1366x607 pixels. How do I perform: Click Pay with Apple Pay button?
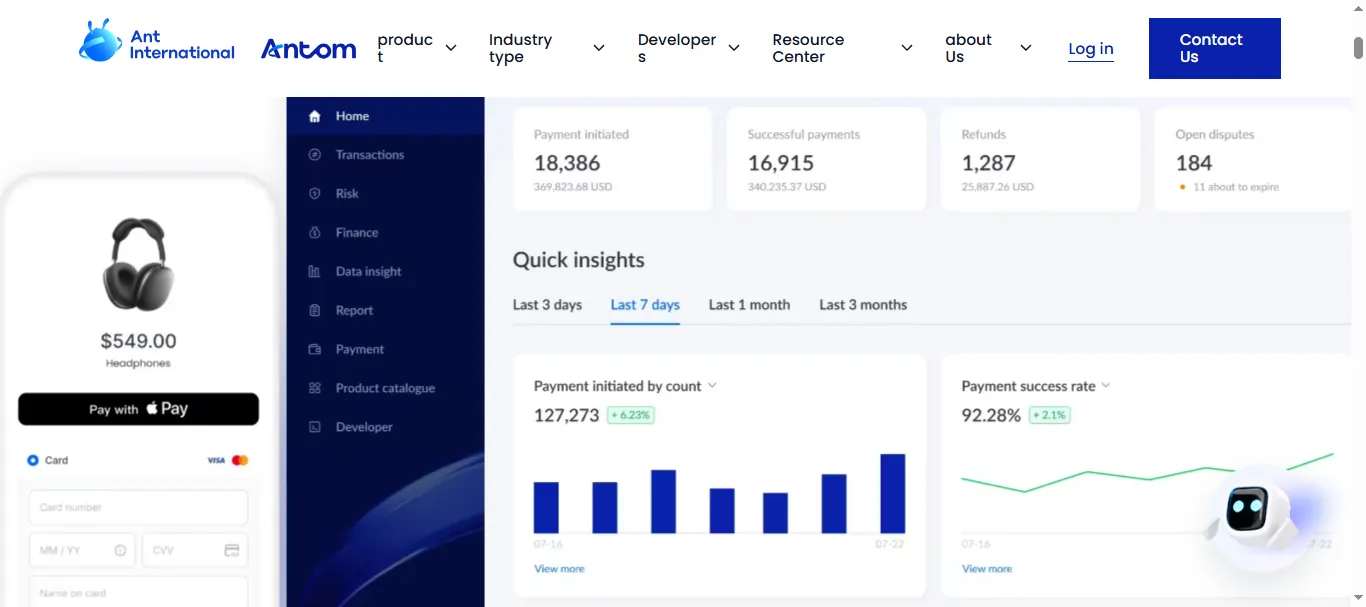[138, 409]
